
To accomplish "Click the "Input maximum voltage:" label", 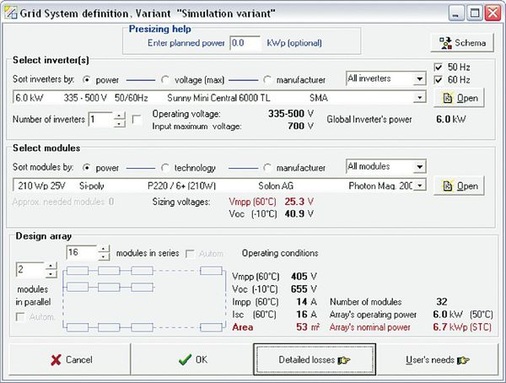I will pyautogui.click(x=197, y=127).
